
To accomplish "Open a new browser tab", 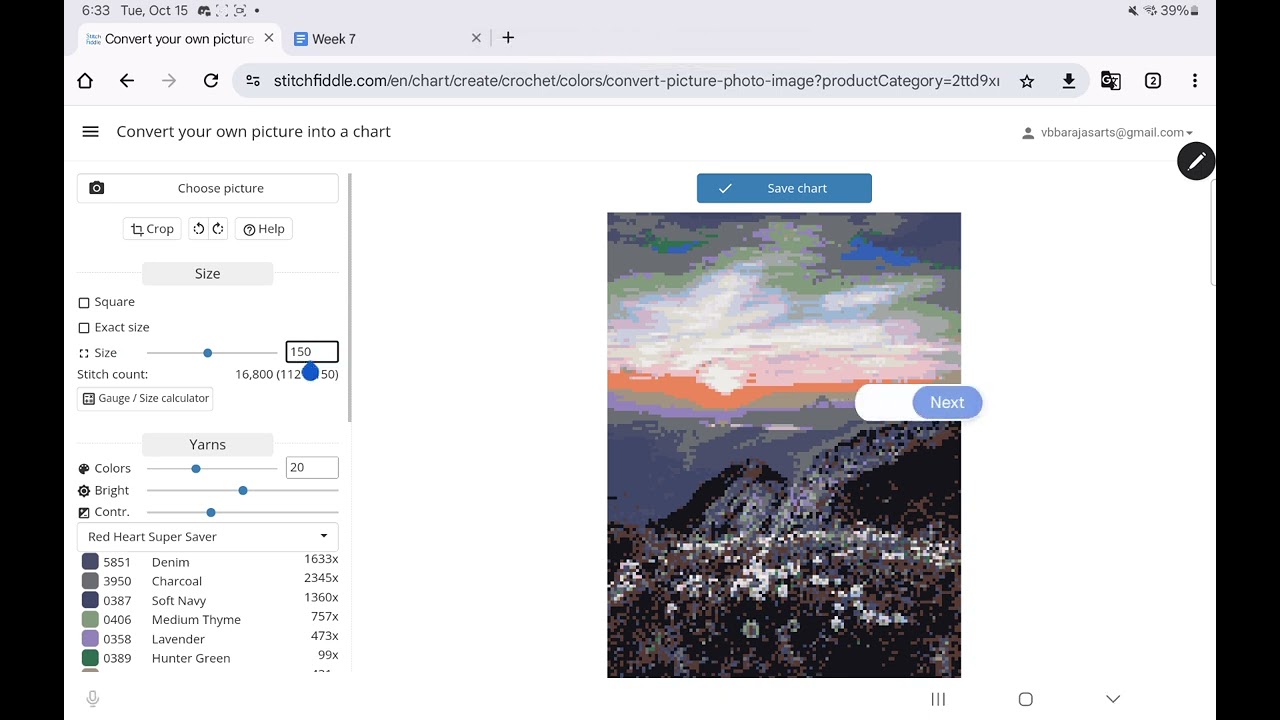I will pyautogui.click(x=508, y=38).
